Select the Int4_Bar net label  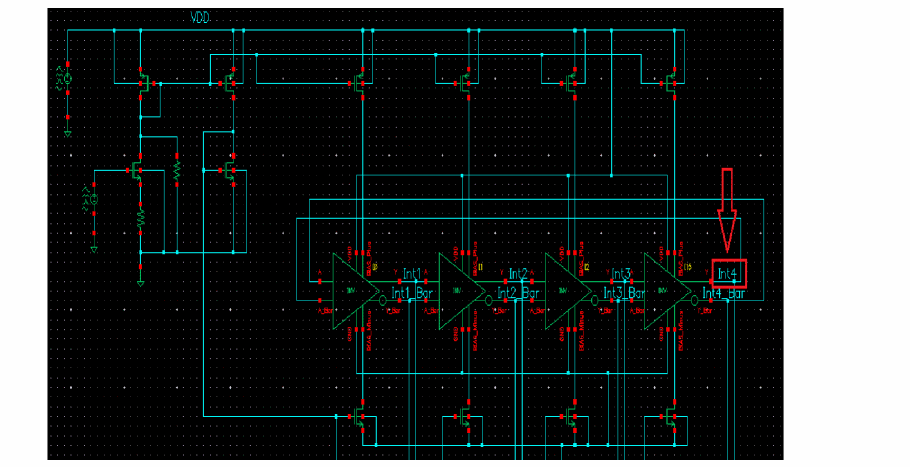[724, 294]
